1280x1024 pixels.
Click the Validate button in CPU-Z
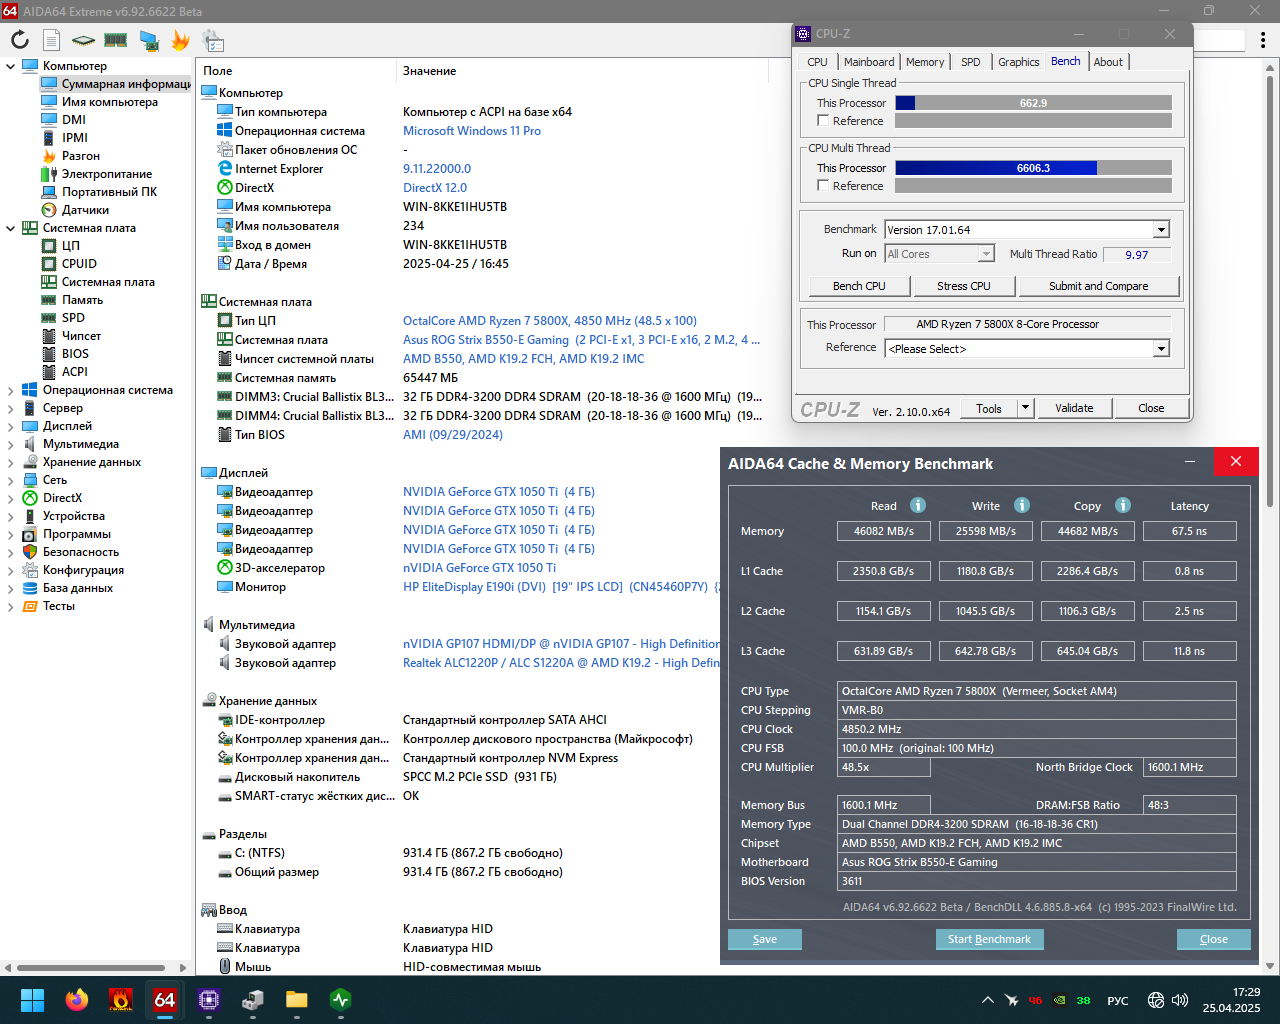[1074, 408]
